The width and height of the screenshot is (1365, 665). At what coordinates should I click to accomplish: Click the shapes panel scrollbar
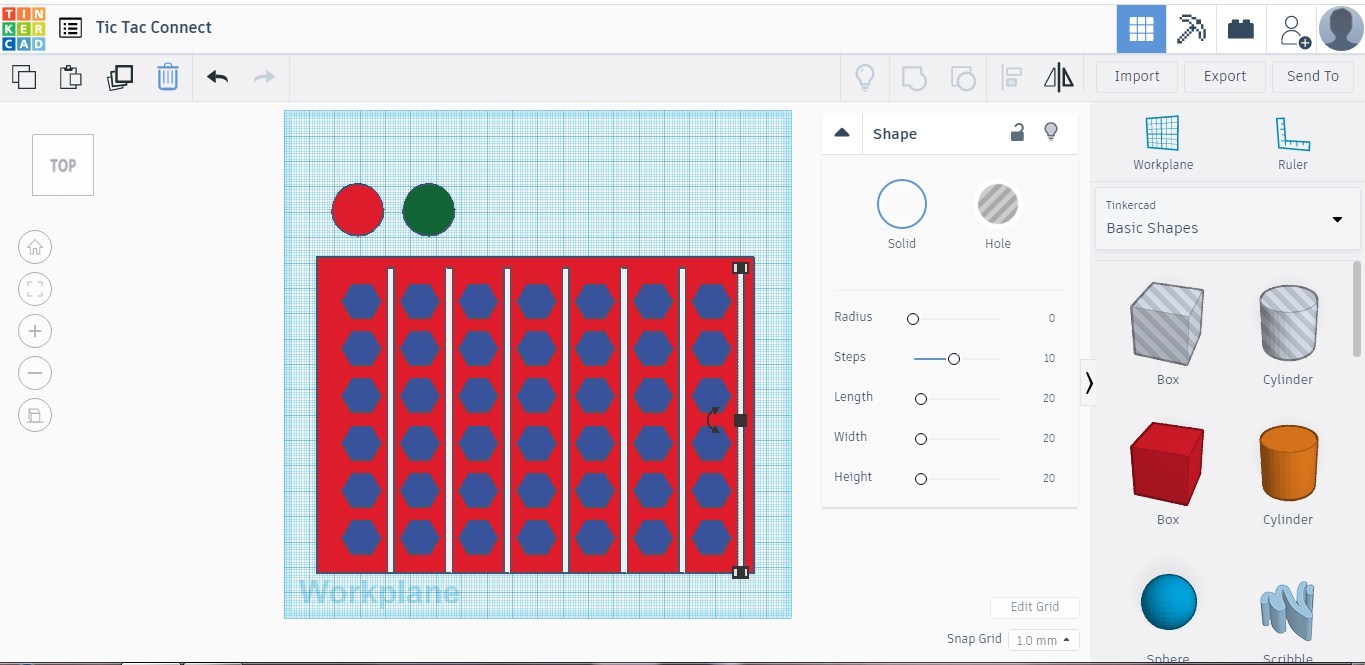pyautogui.click(x=1357, y=308)
